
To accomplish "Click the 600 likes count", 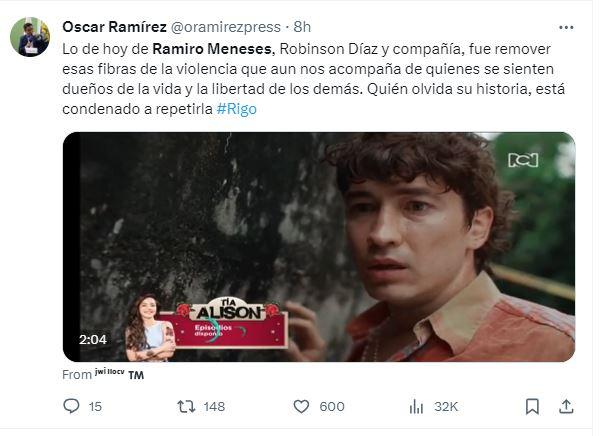I will click(x=332, y=407).
